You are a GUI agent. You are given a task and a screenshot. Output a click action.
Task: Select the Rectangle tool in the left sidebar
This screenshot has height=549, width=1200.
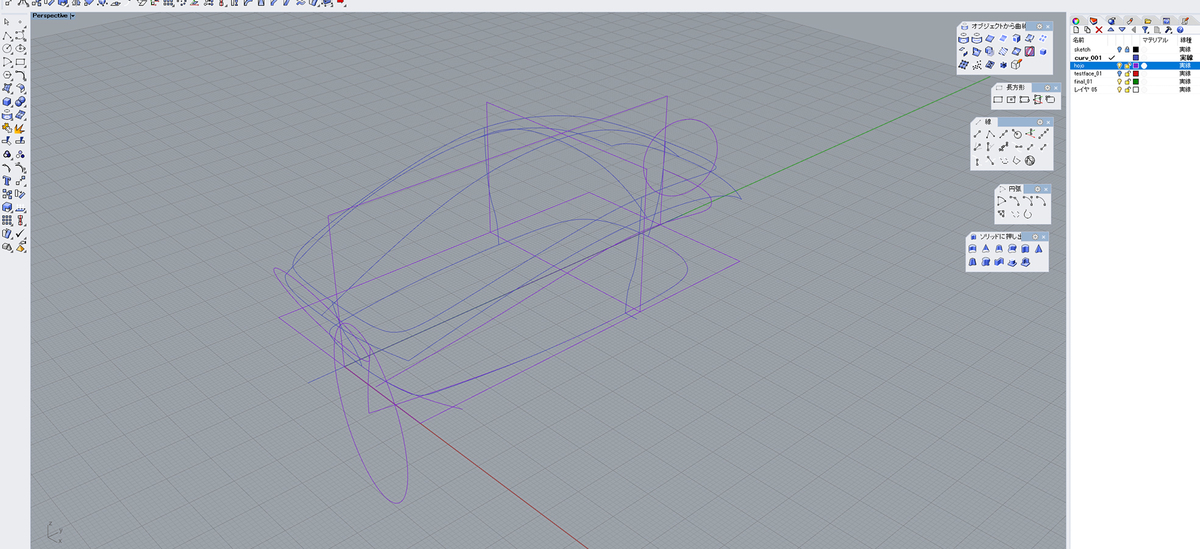[x=20, y=61]
